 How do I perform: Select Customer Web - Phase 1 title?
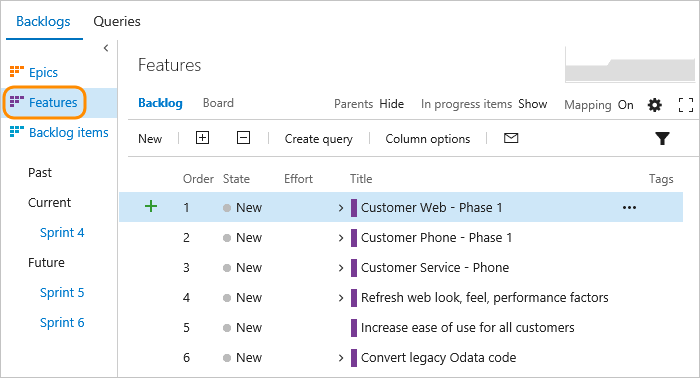pyautogui.click(x=432, y=208)
